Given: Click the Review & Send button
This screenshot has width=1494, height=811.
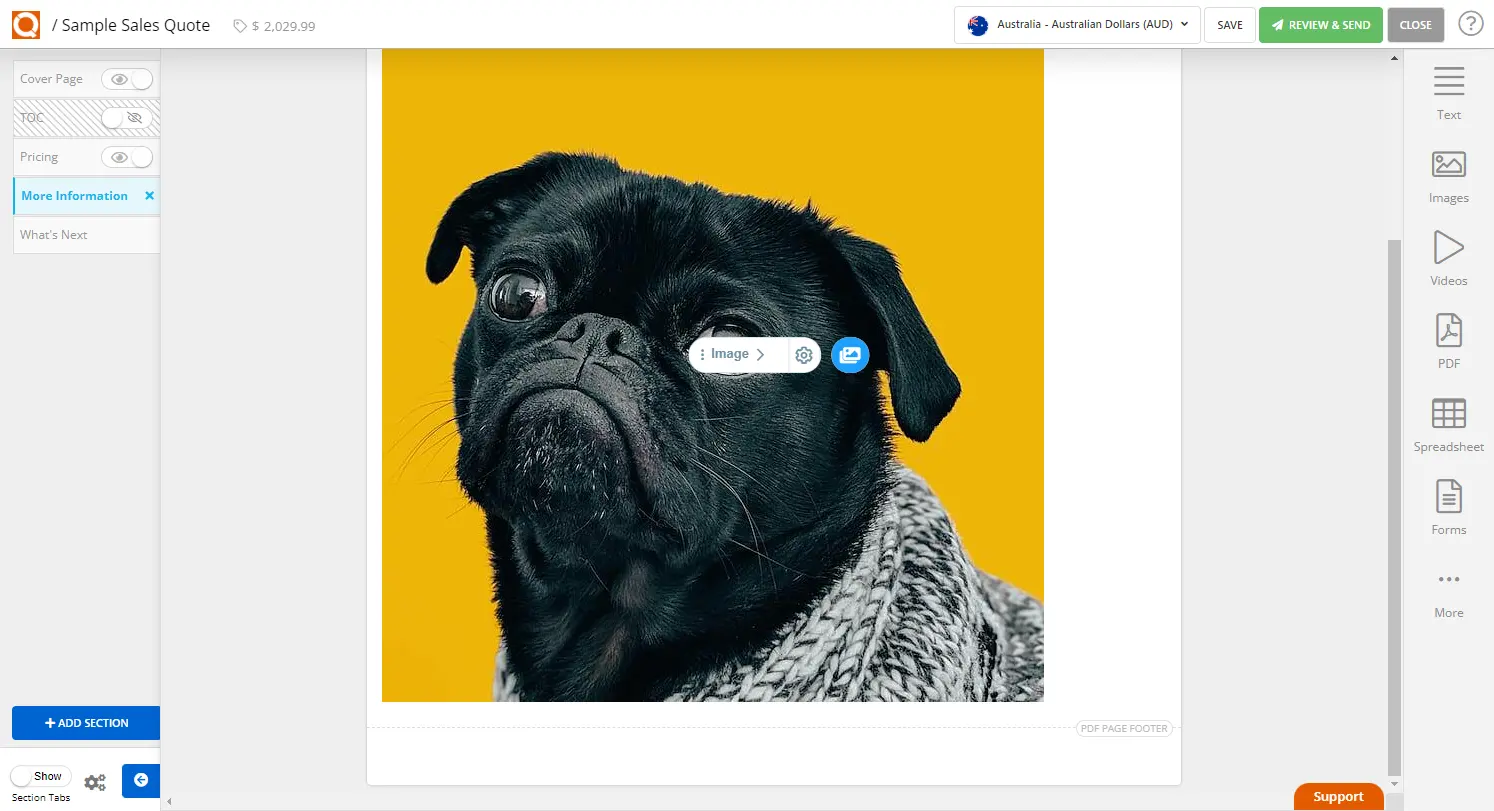Looking at the screenshot, I should [1320, 25].
